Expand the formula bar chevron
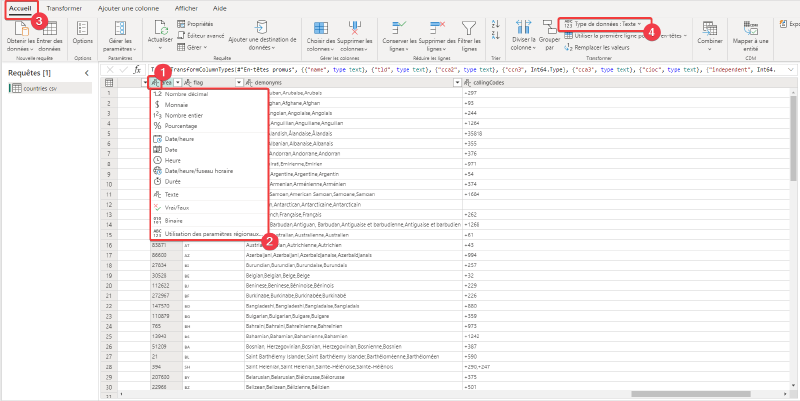This screenshot has width=800, height=401. pyautogui.click(x=791, y=70)
